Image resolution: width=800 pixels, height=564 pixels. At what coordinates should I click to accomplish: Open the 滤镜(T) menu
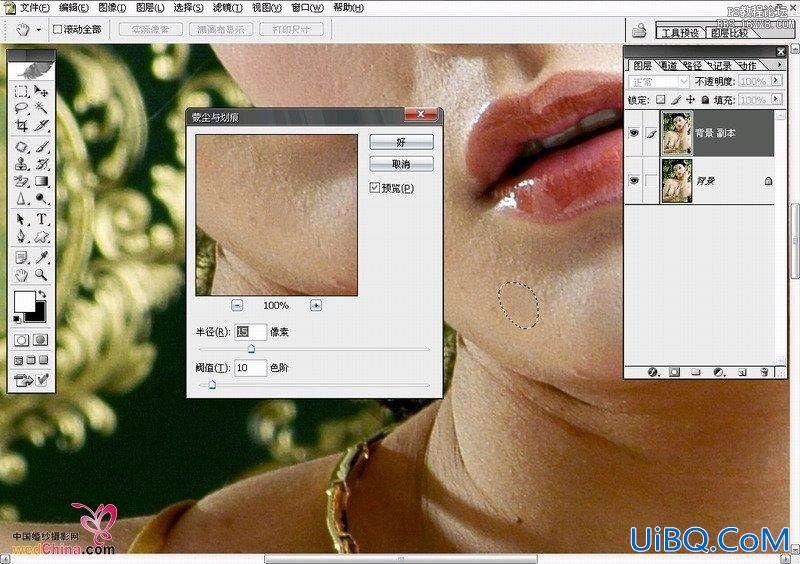pos(228,8)
